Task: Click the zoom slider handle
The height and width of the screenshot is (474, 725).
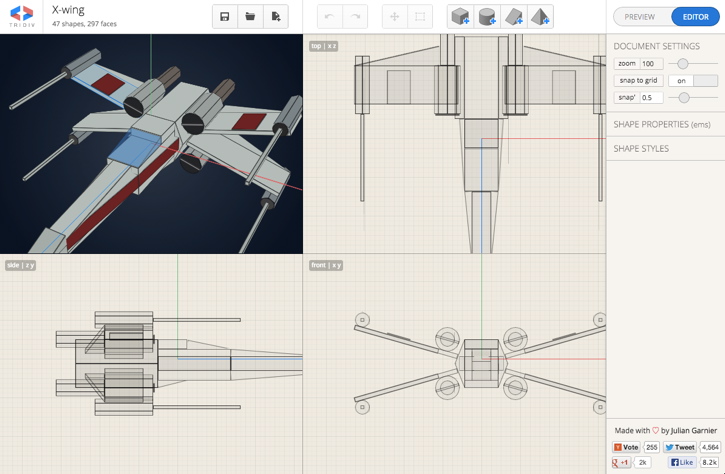Action: click(x=683, y=64)
